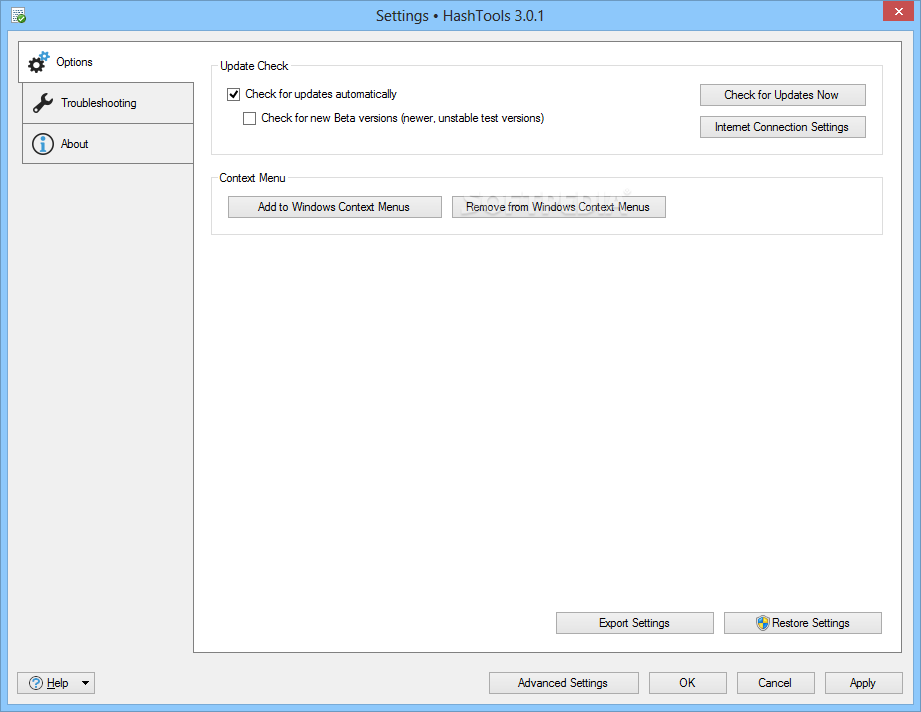Open the Options tab label

click(74, 62)
